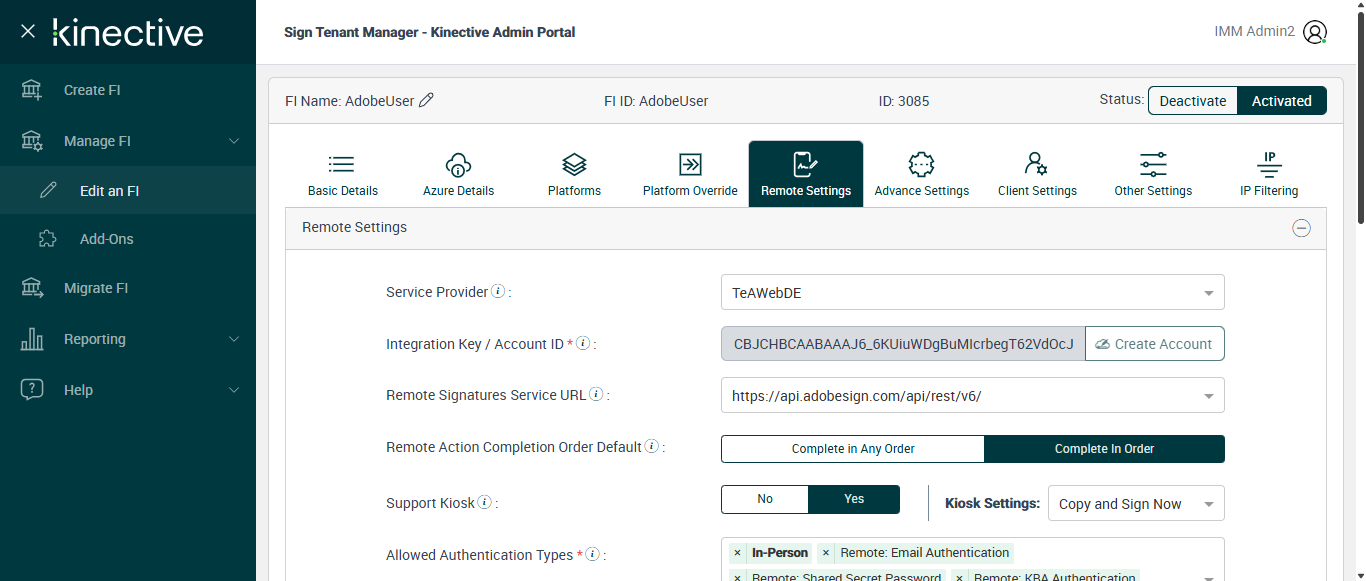Click the Azure Details cloud icon
1366x581 pixels.
[458, 164]
